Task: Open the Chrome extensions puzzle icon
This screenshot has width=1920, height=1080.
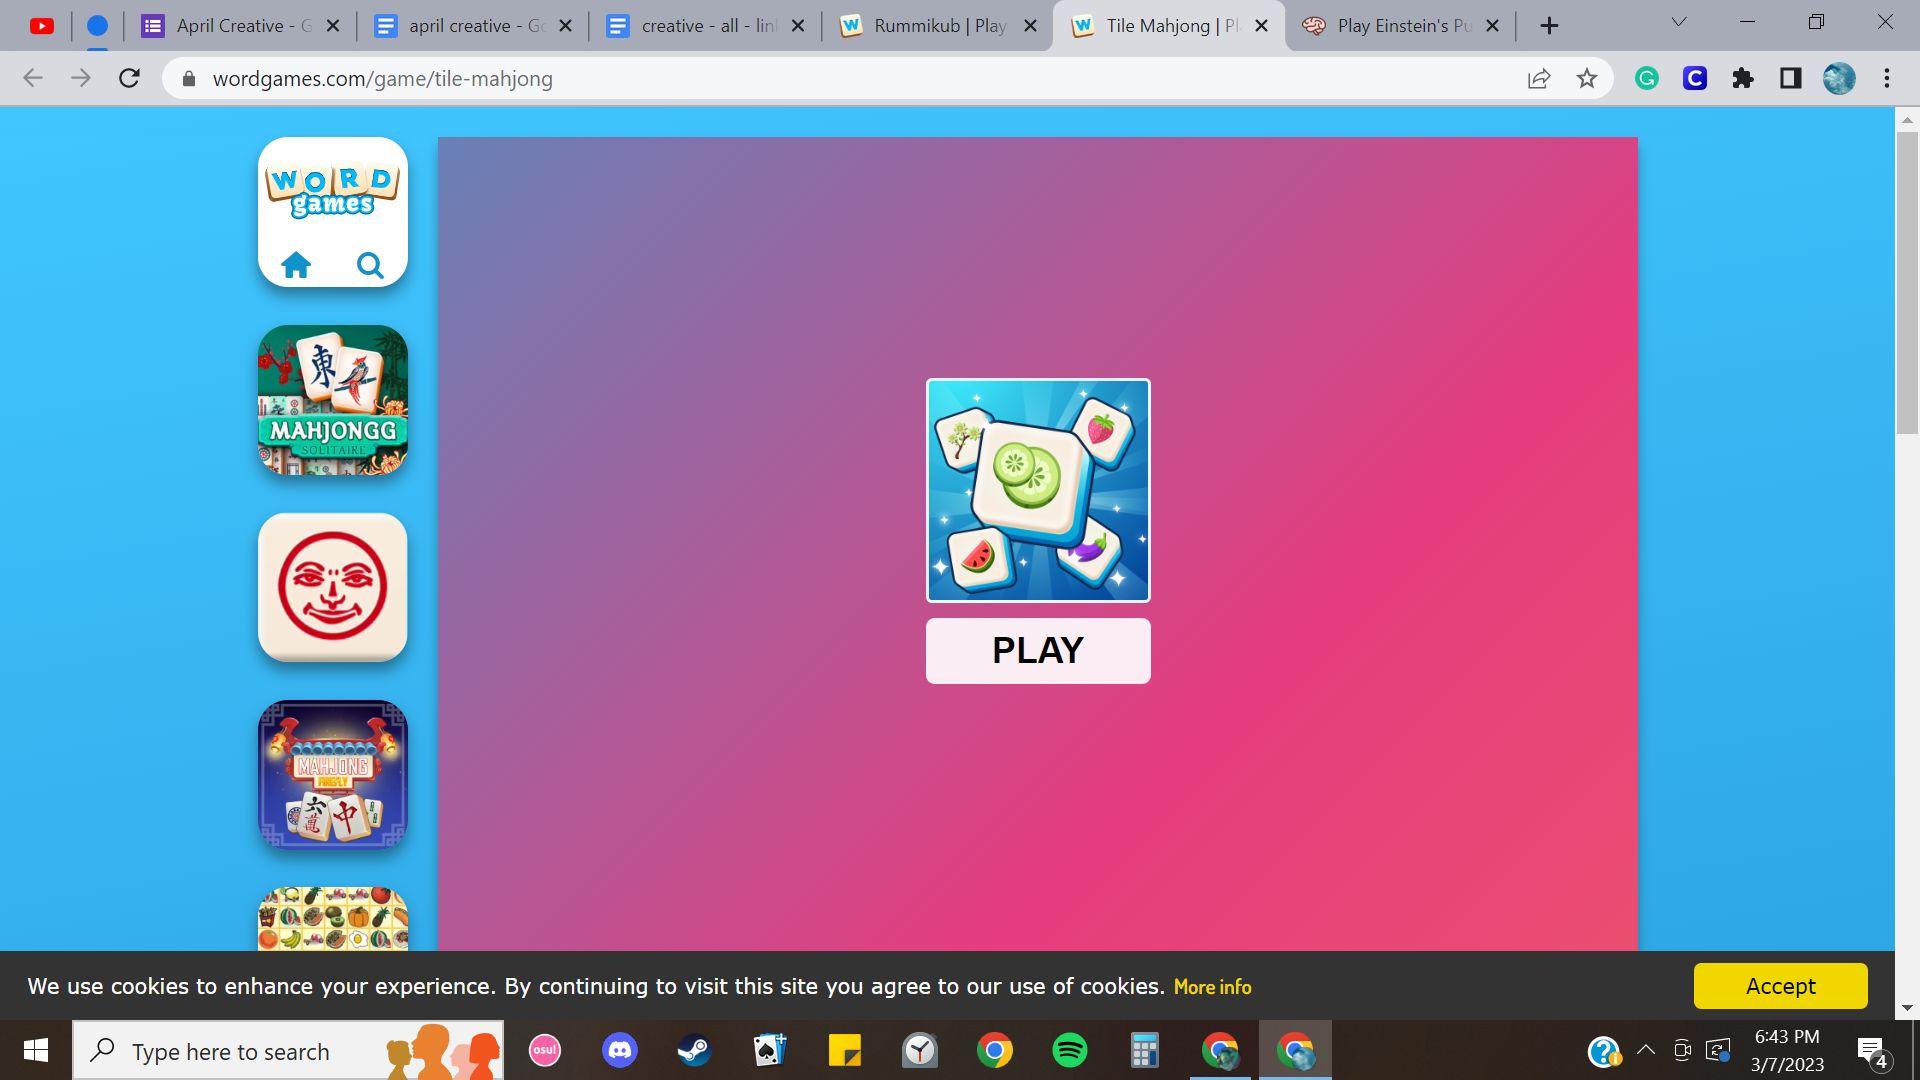Action: [1743, 79]
